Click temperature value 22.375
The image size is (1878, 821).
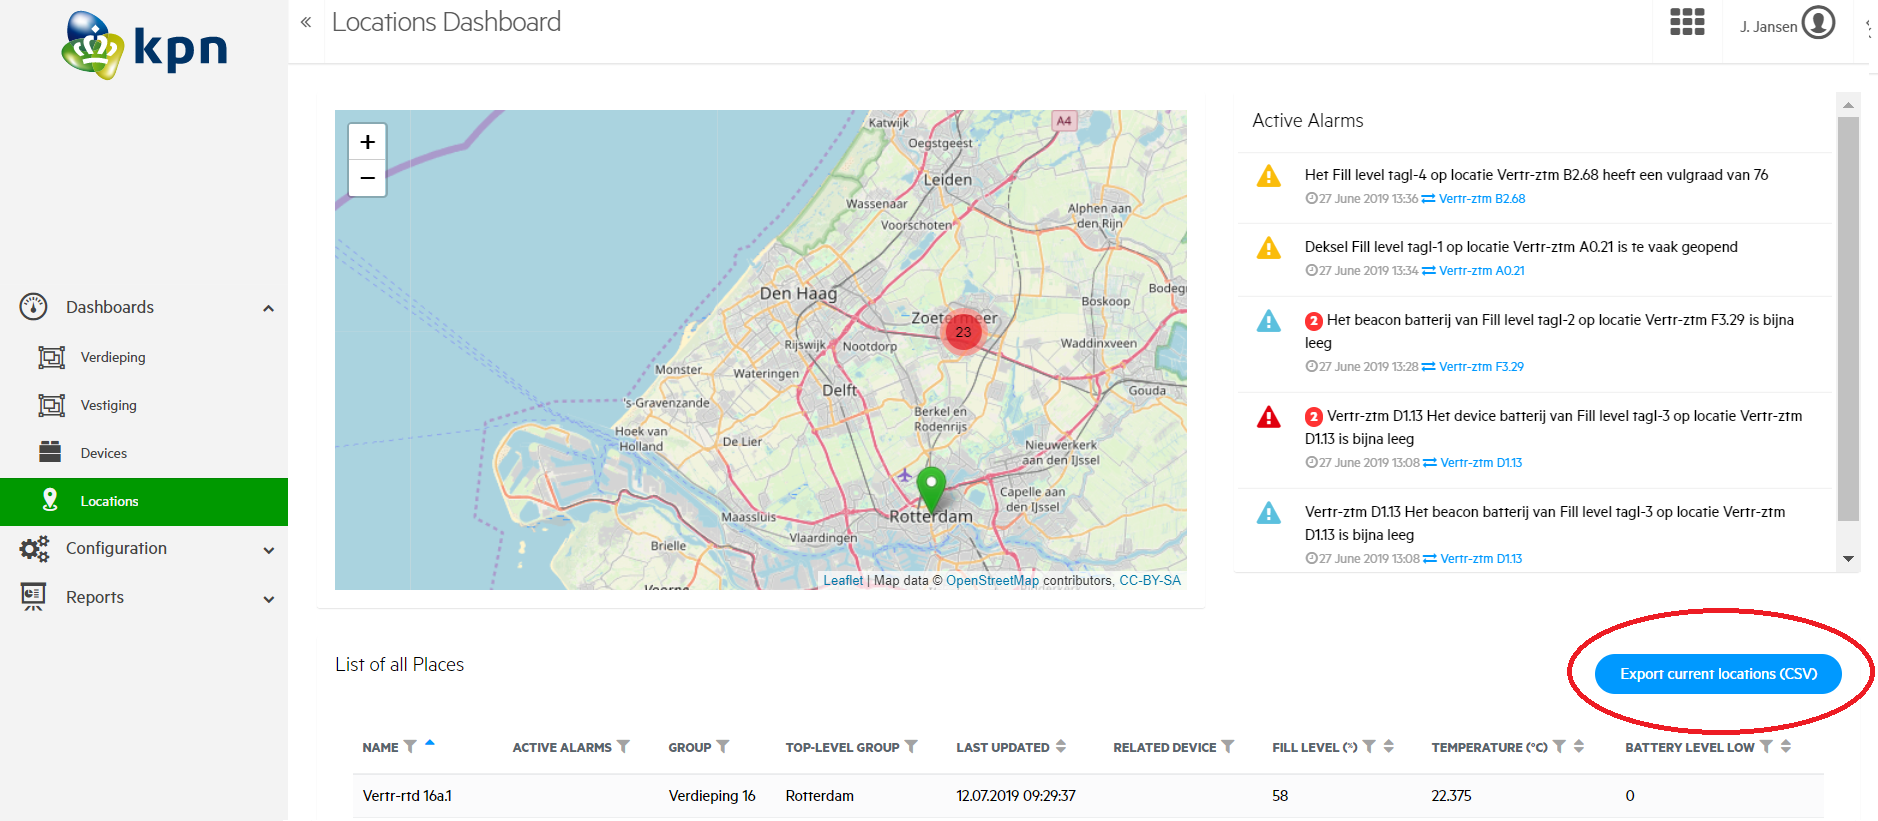point(1451,796)
